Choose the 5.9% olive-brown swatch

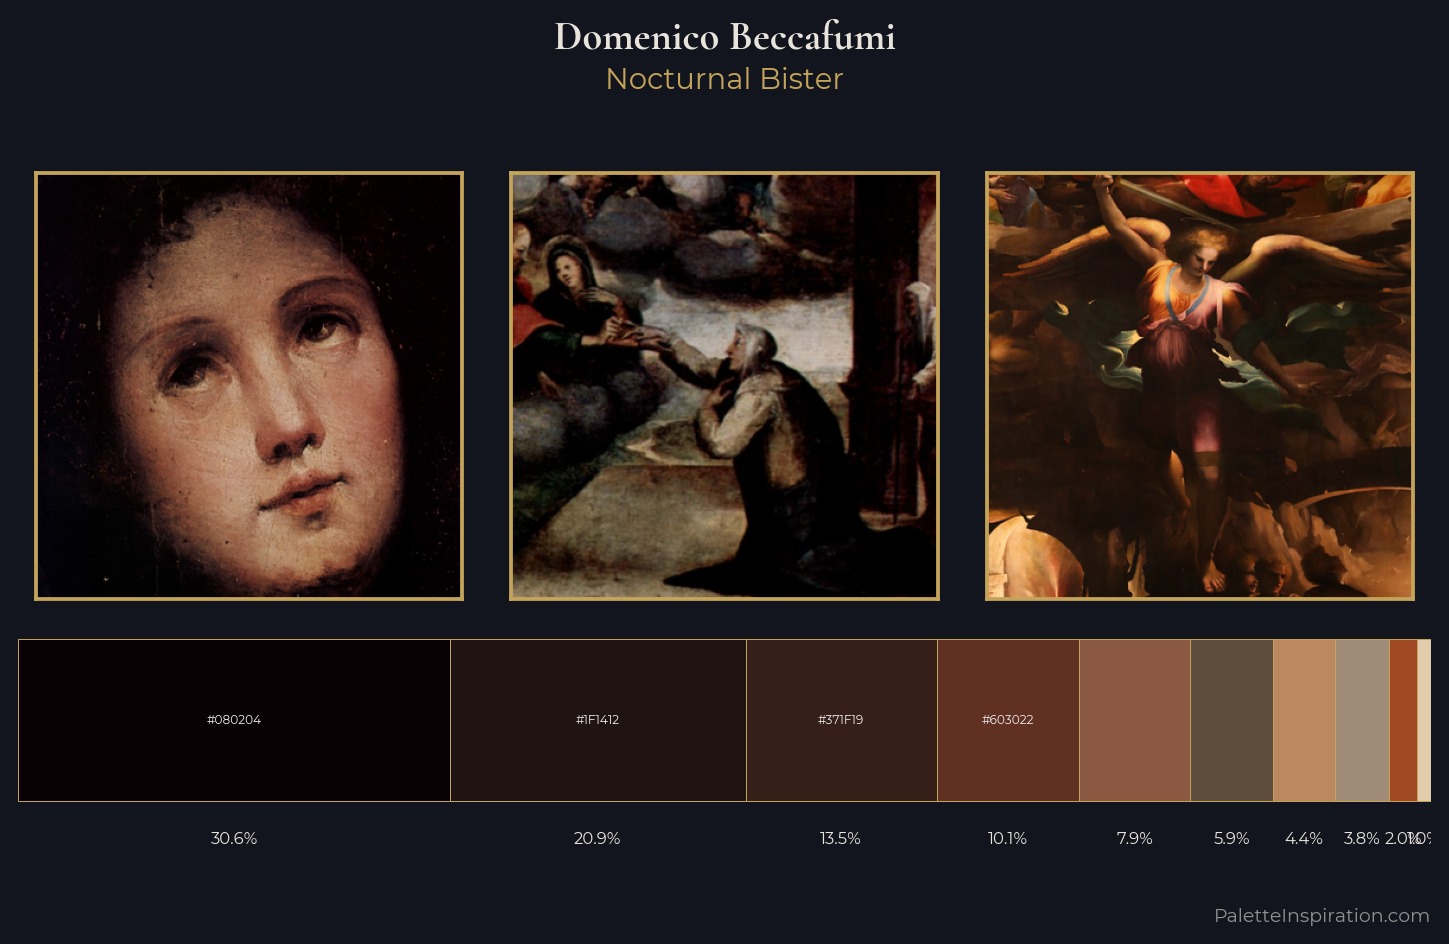[1232, 720]
